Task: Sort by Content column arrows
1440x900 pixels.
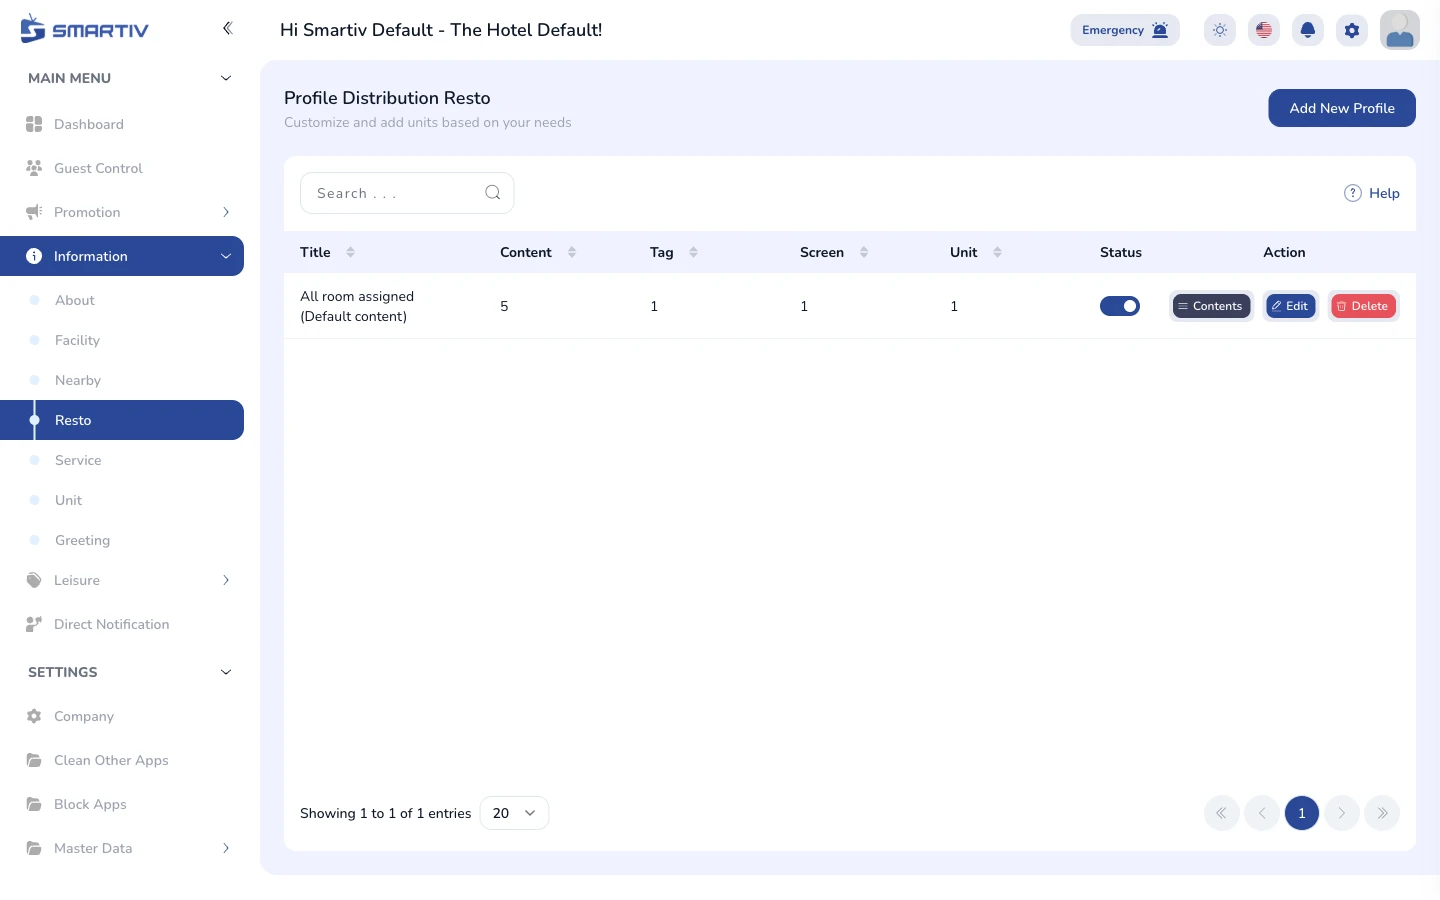Action: [572, 252]
